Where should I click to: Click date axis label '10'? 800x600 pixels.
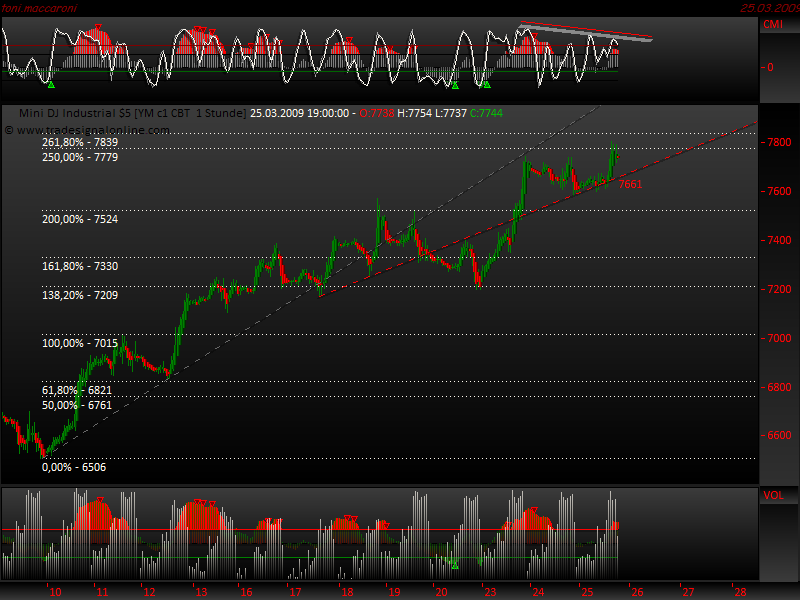tap(55, 592)
